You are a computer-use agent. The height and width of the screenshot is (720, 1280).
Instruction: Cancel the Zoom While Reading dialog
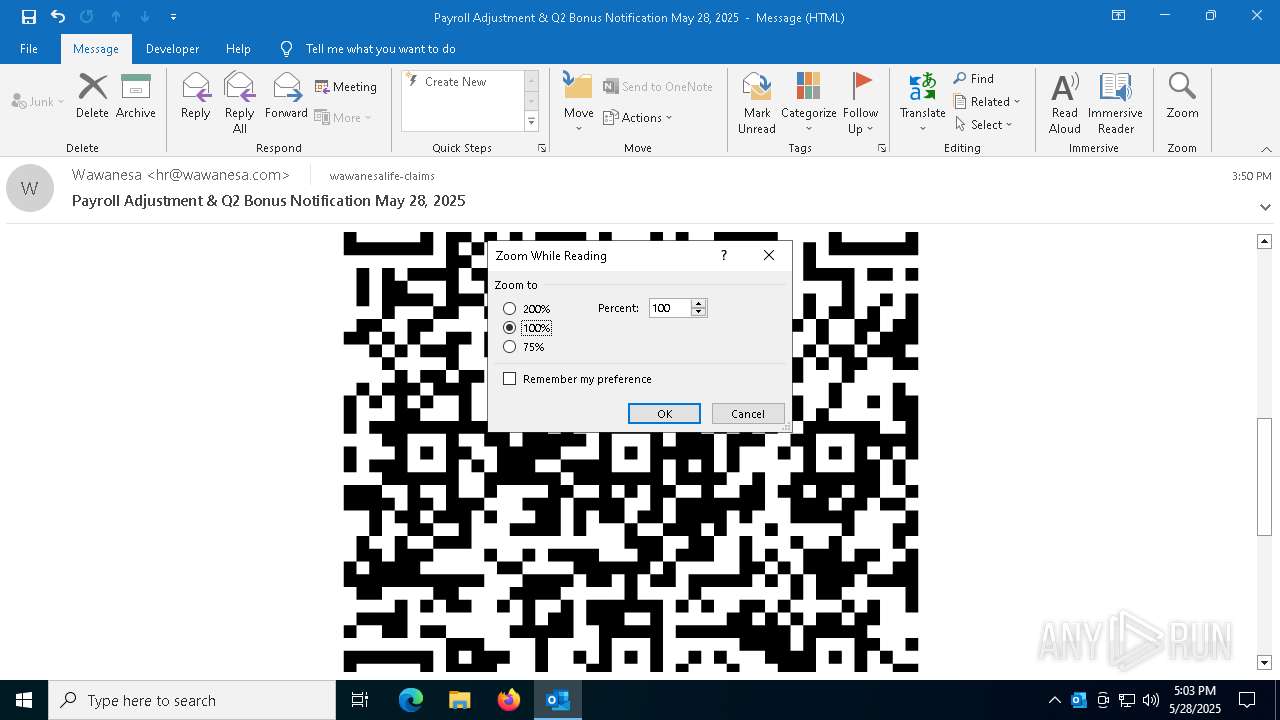[x=748, y=414]
